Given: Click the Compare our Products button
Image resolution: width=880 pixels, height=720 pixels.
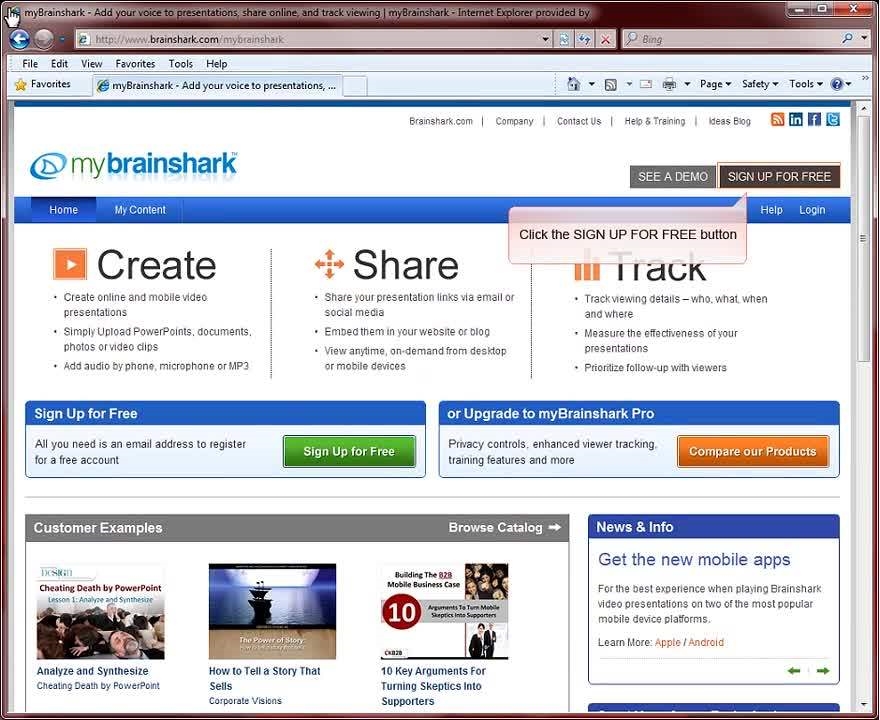Looking at the screenshot, I should click(753, 451).
